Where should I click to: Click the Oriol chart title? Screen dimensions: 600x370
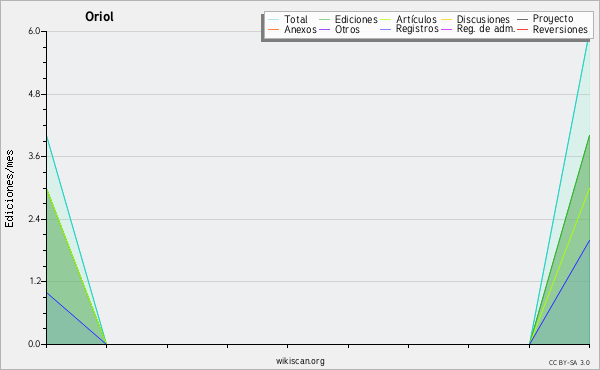tap(99, 16)
